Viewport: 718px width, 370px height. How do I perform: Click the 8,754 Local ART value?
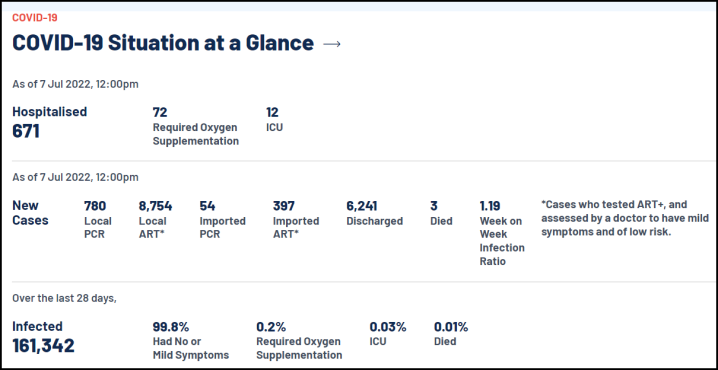point(156,220)
